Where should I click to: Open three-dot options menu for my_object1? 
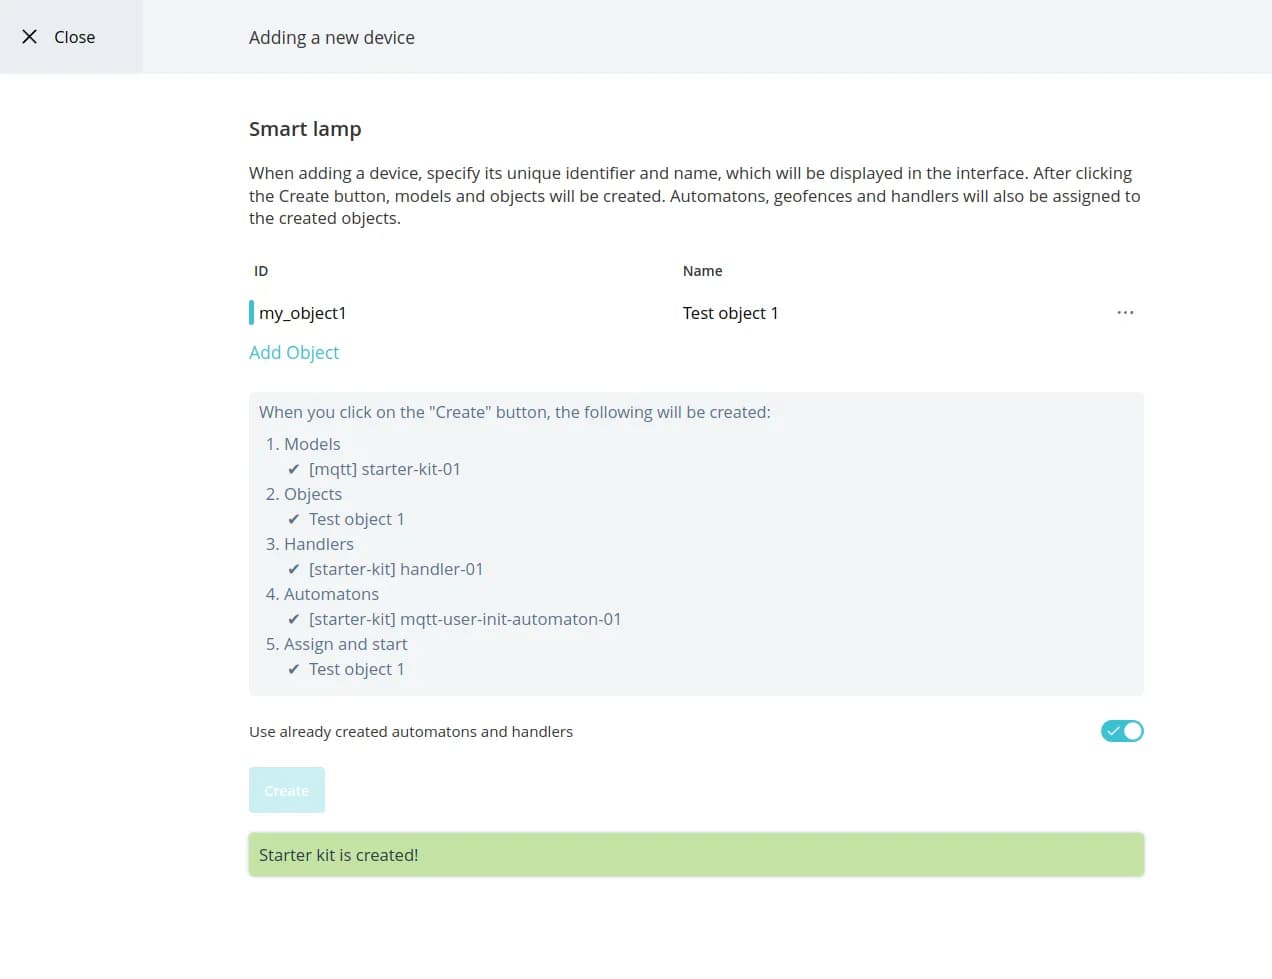pos(1125,313)
